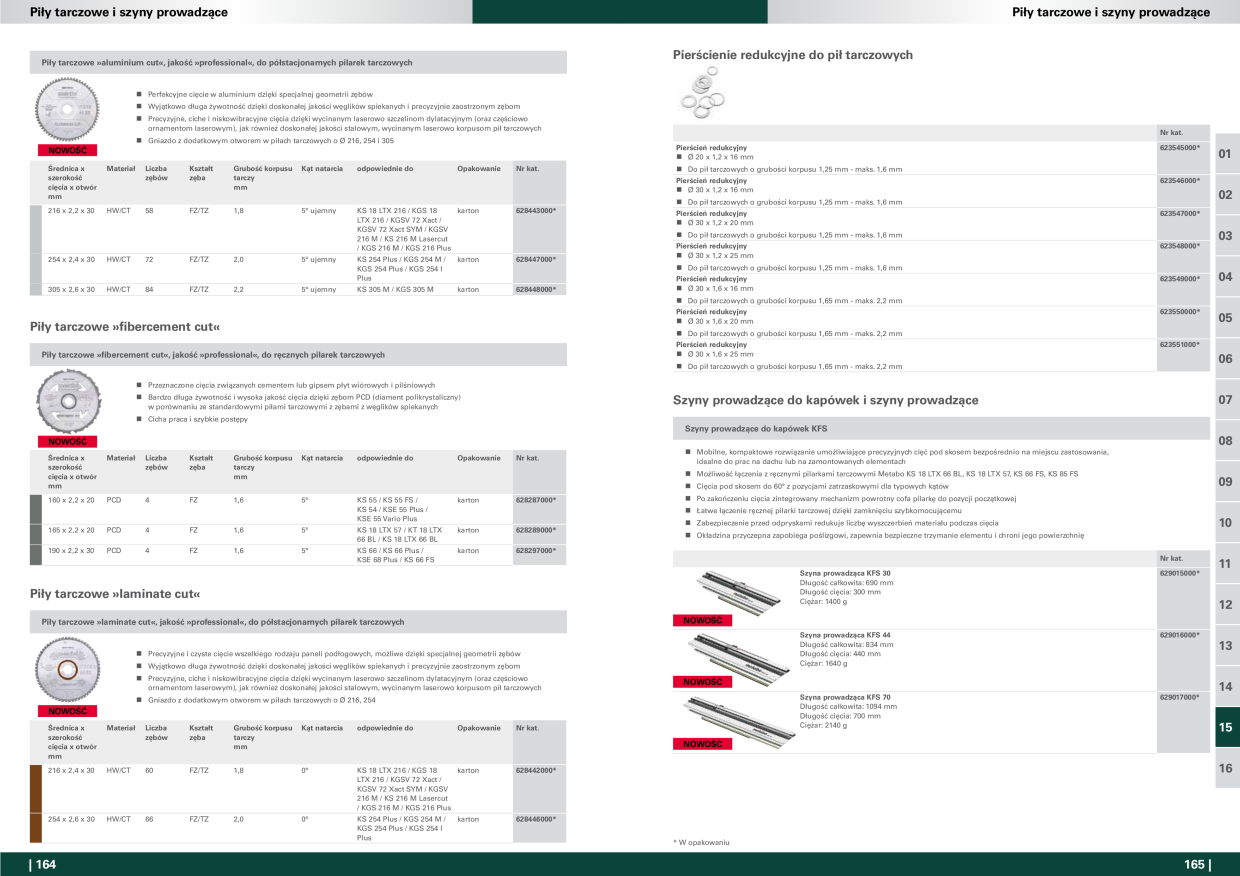Go to chapter tab 06
The height and width of the screenshot is (876, 1240).
click(1226, 359)
